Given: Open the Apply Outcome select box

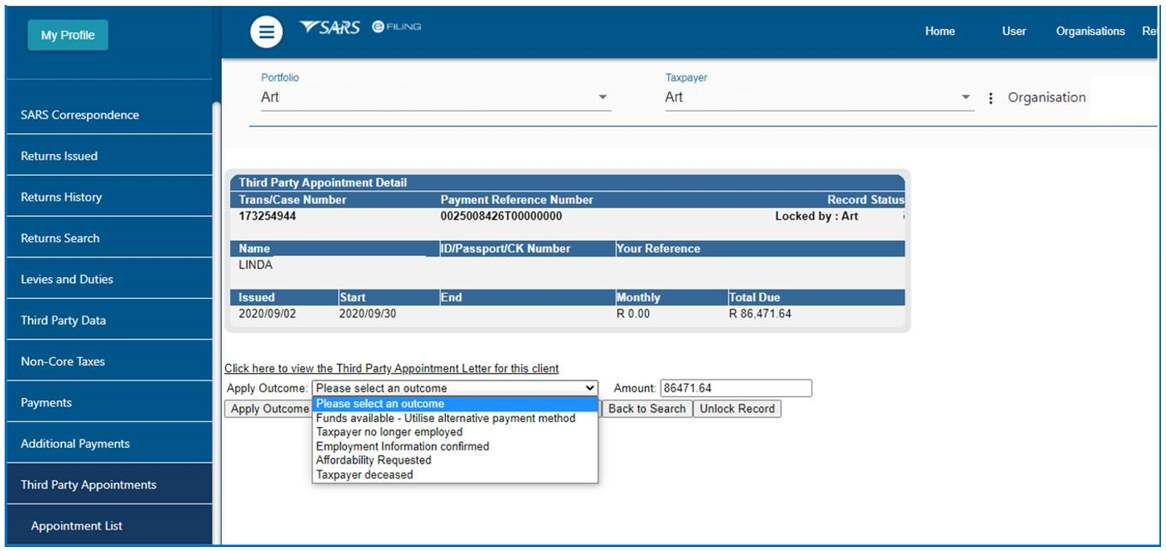Looking at the screenshot, I should [455, 388].
